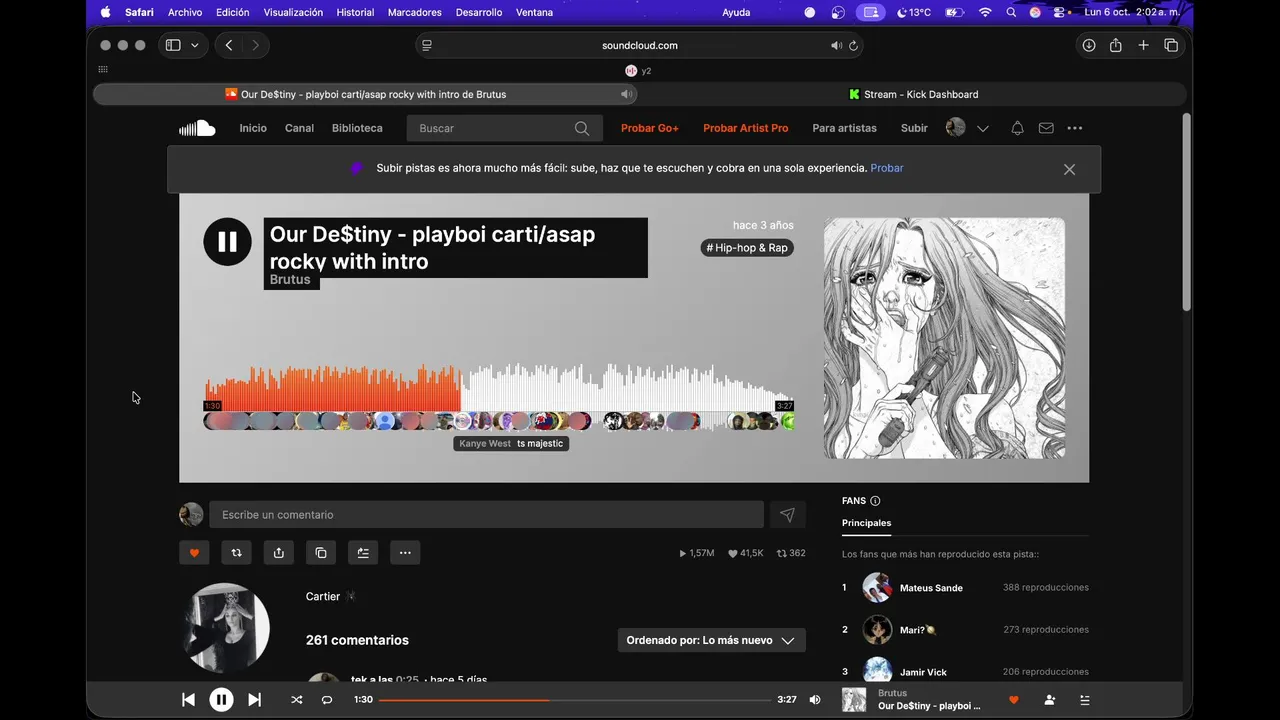1280x720 pixels.
Task: Open Safari downloads button
Action: pos(1089,45)
